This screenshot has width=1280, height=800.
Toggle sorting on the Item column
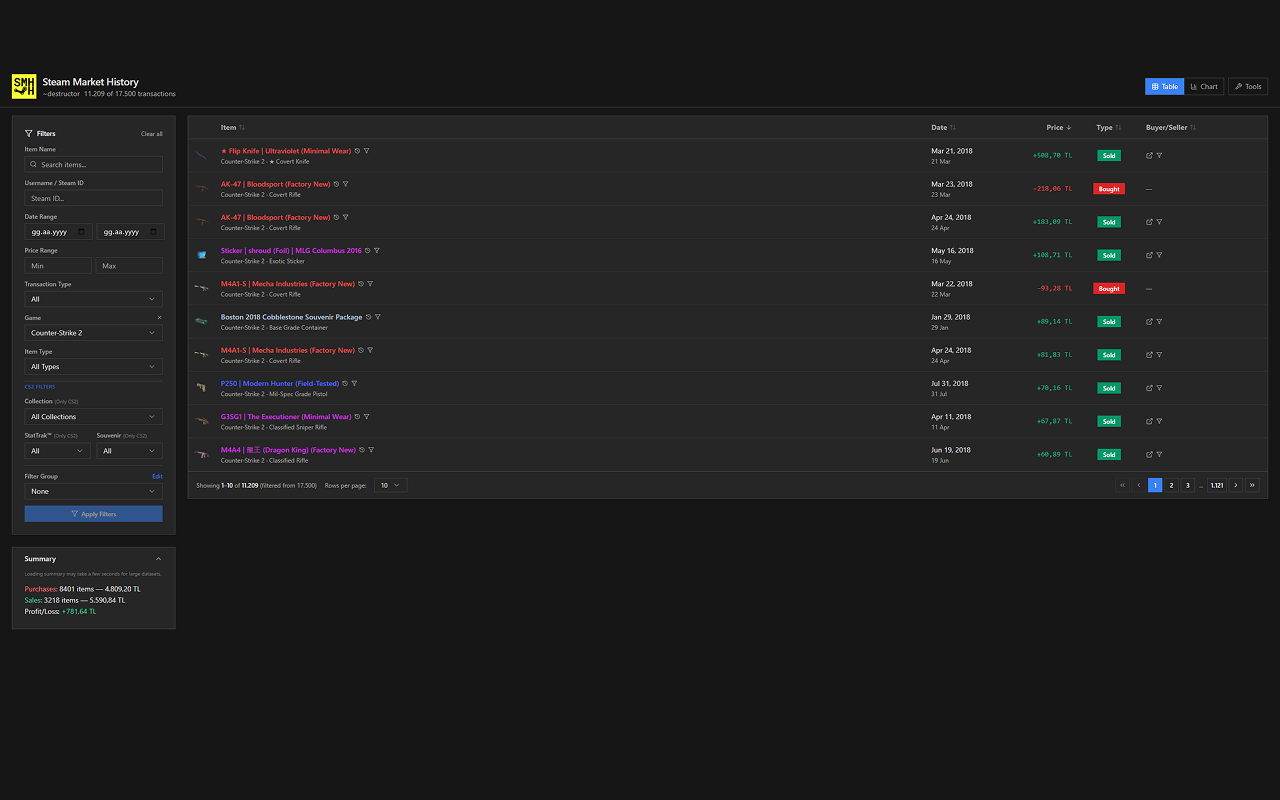pyautogui.click(x=242, y=127)
